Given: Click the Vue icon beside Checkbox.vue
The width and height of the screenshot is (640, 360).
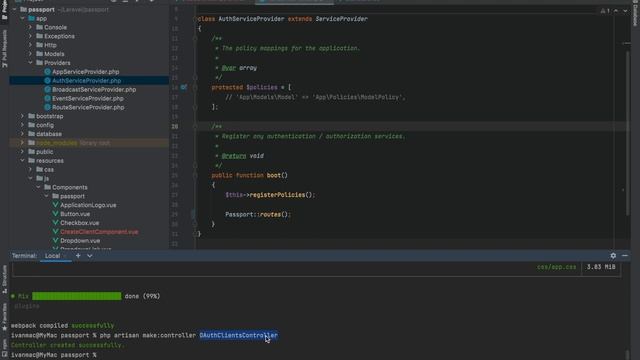Looking at the screenshot, I should (56, 223).
